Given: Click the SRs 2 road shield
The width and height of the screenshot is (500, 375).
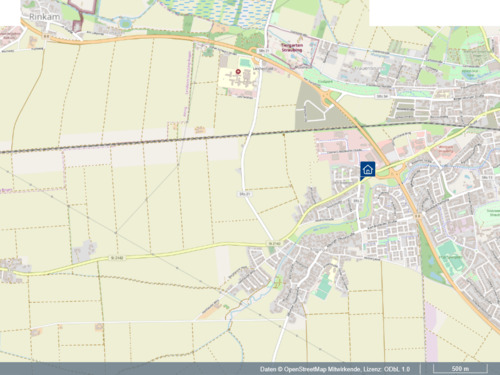Looking at the screenshot, I should pos(357,201).
